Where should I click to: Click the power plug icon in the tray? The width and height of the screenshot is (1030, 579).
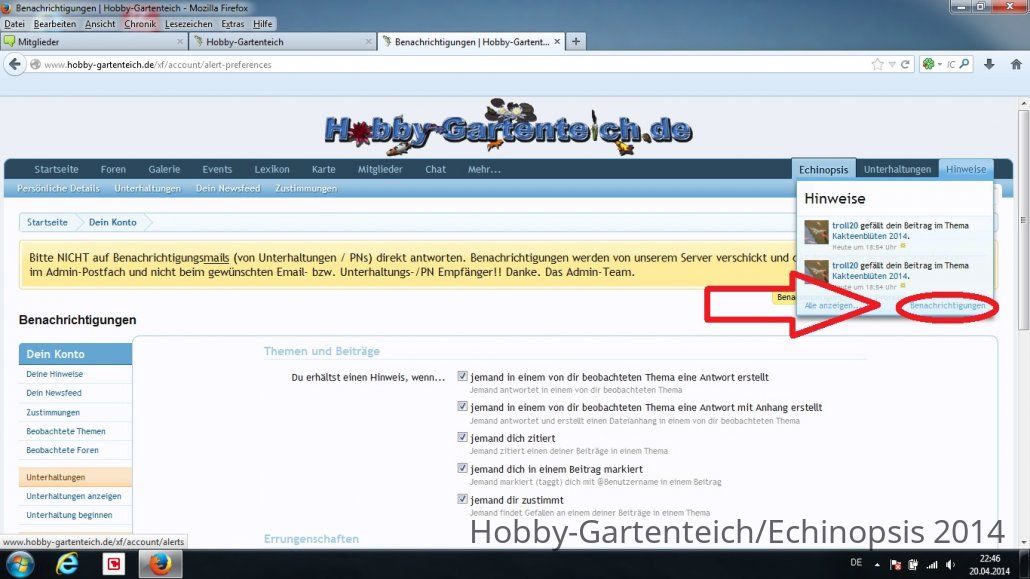coord(913,565)
